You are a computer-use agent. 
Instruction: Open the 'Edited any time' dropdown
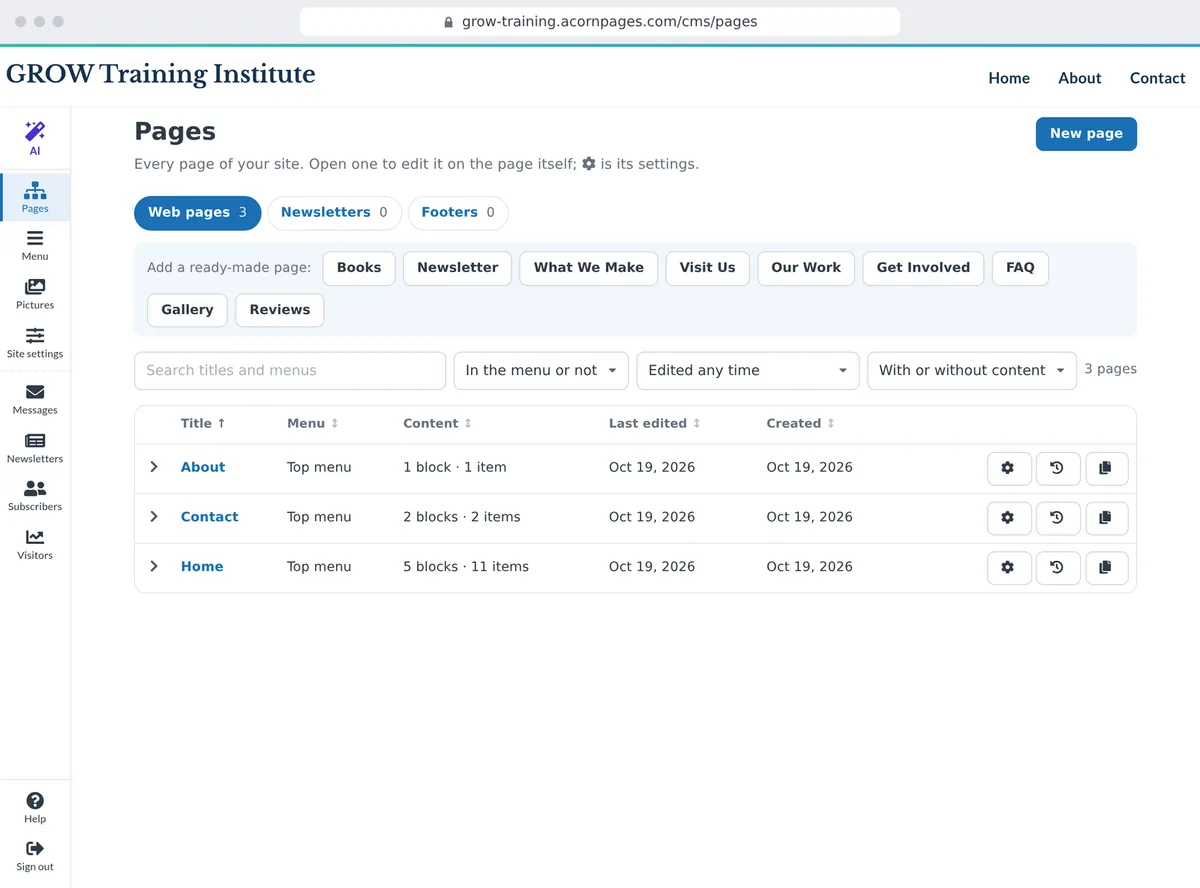click(748, 370)
